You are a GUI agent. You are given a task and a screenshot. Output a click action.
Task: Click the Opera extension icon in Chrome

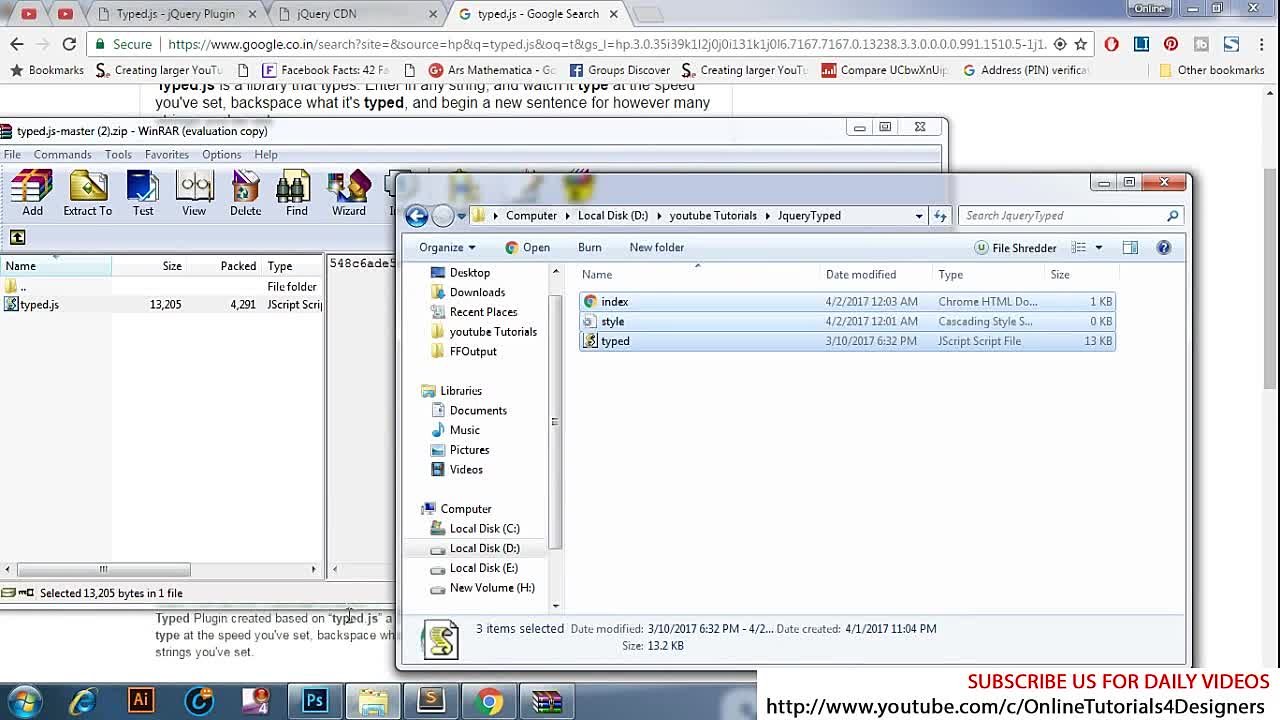point(1111,44)
